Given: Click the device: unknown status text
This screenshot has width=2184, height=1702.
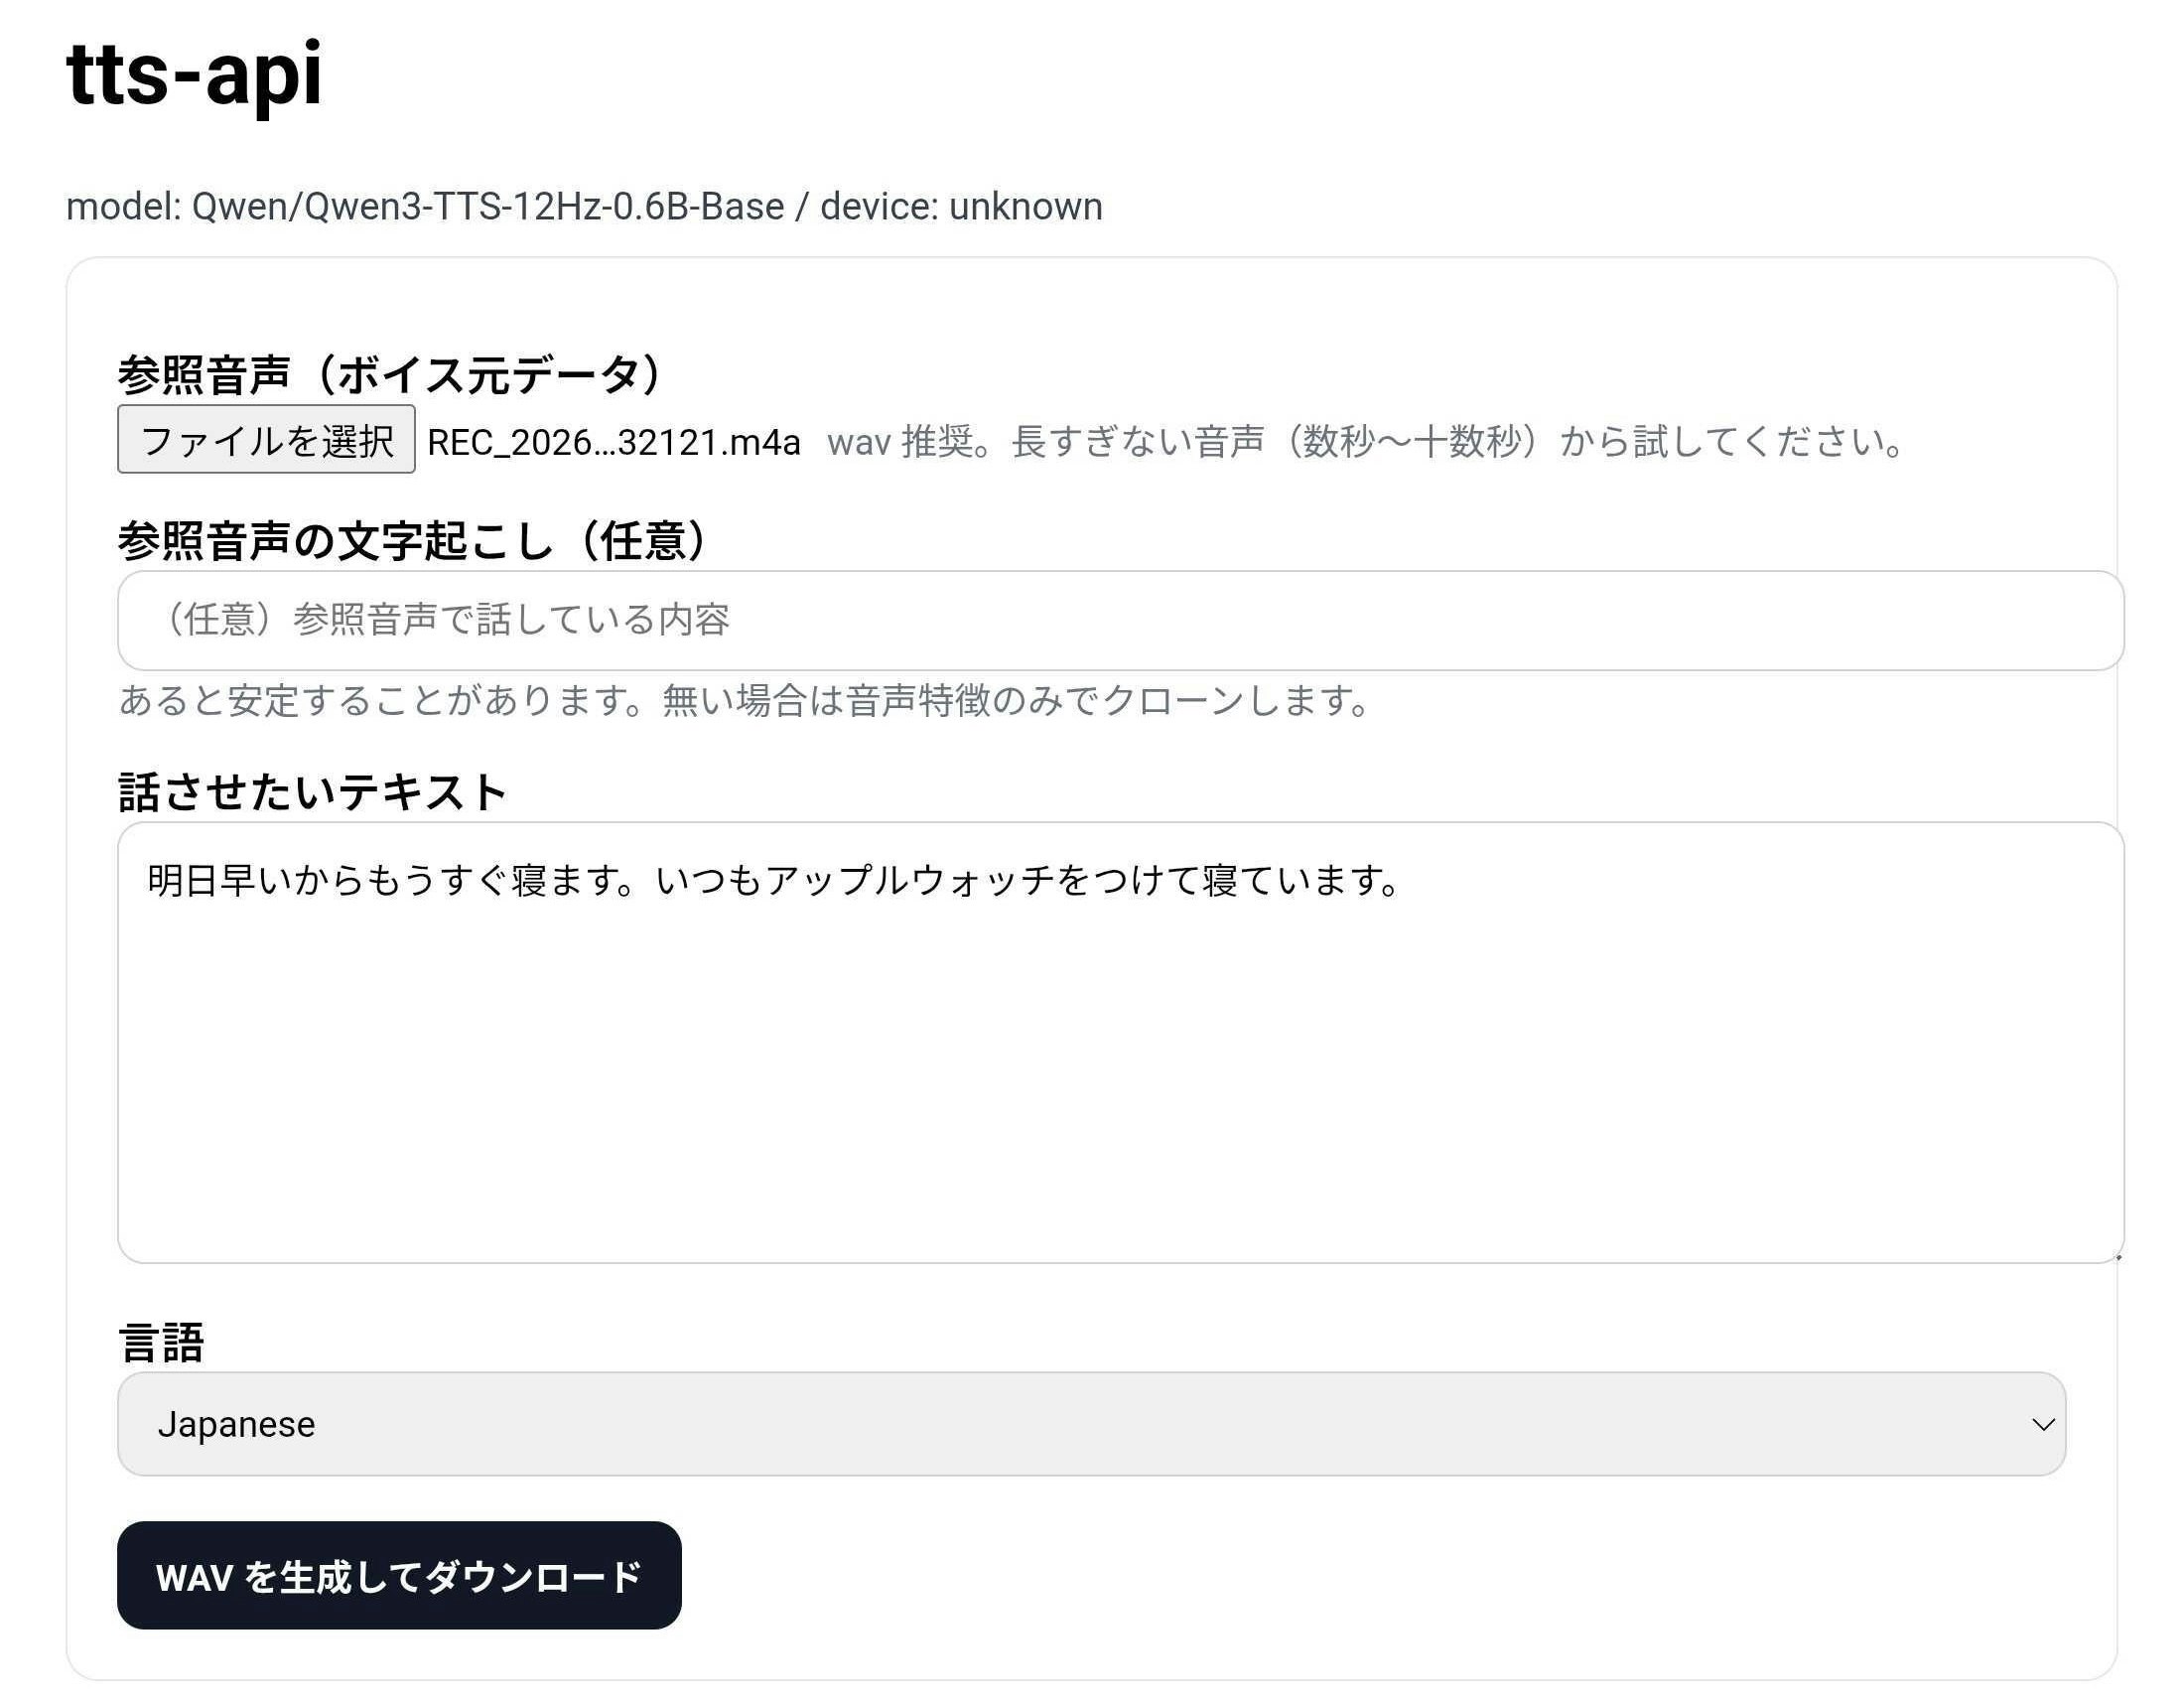Looking at the screenshot, I should coord(961,207).
